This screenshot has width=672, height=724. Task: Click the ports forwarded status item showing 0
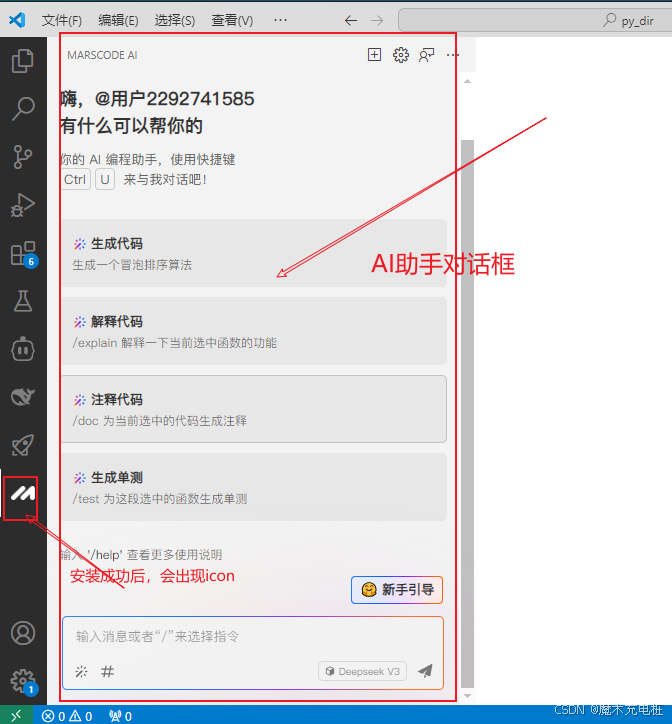(x=121, y=716)
